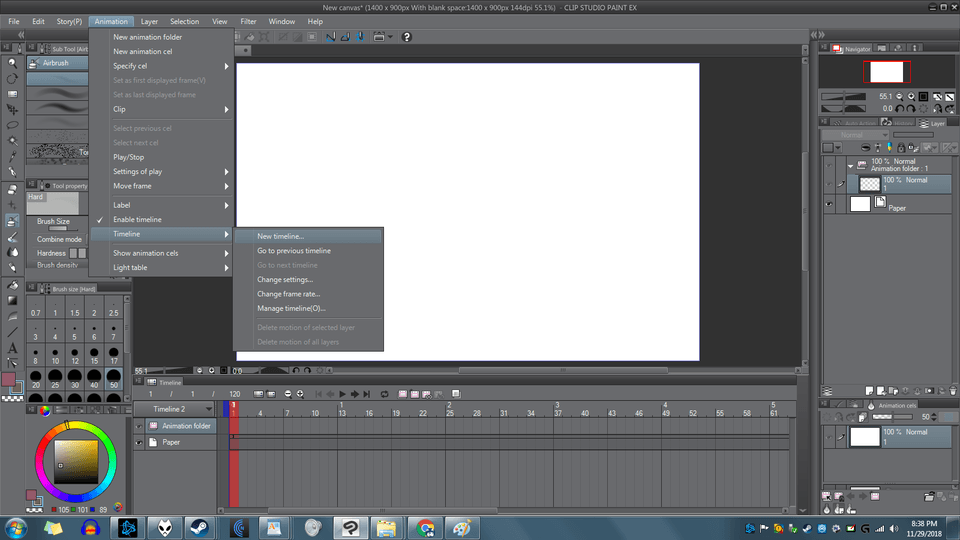Click the timeline play button
The image size is (960, 540).
(342, 394)
